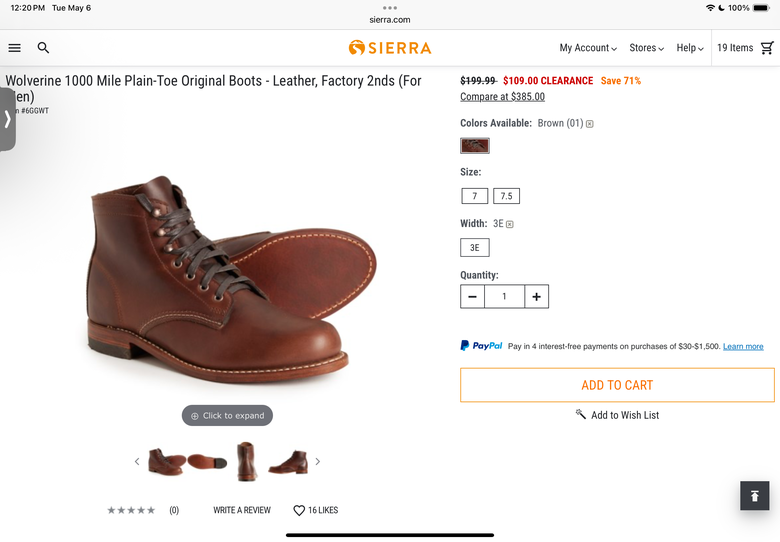Open the hamburger navigation menu

[14, 48]
